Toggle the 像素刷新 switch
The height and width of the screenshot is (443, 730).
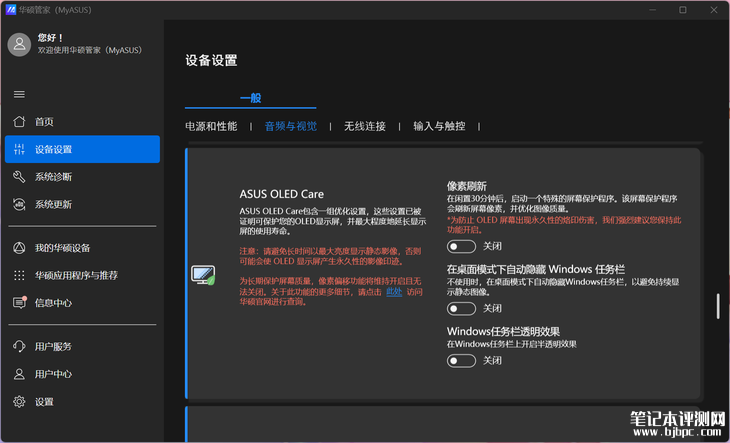(x=461, y=246)
